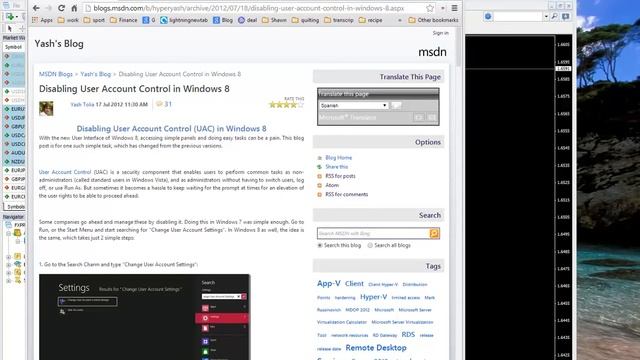
Task: Bookmark the page with the star icon
Action: [x=430, y=8]
